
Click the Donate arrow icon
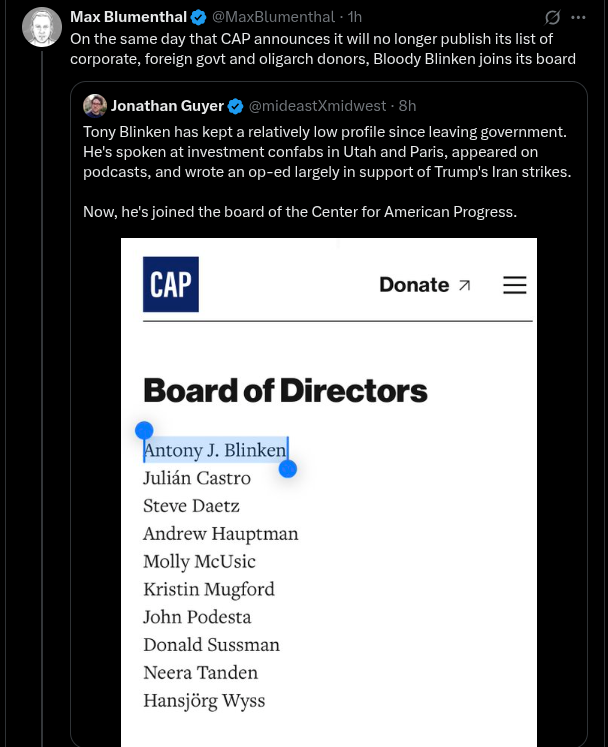point(464,285)
